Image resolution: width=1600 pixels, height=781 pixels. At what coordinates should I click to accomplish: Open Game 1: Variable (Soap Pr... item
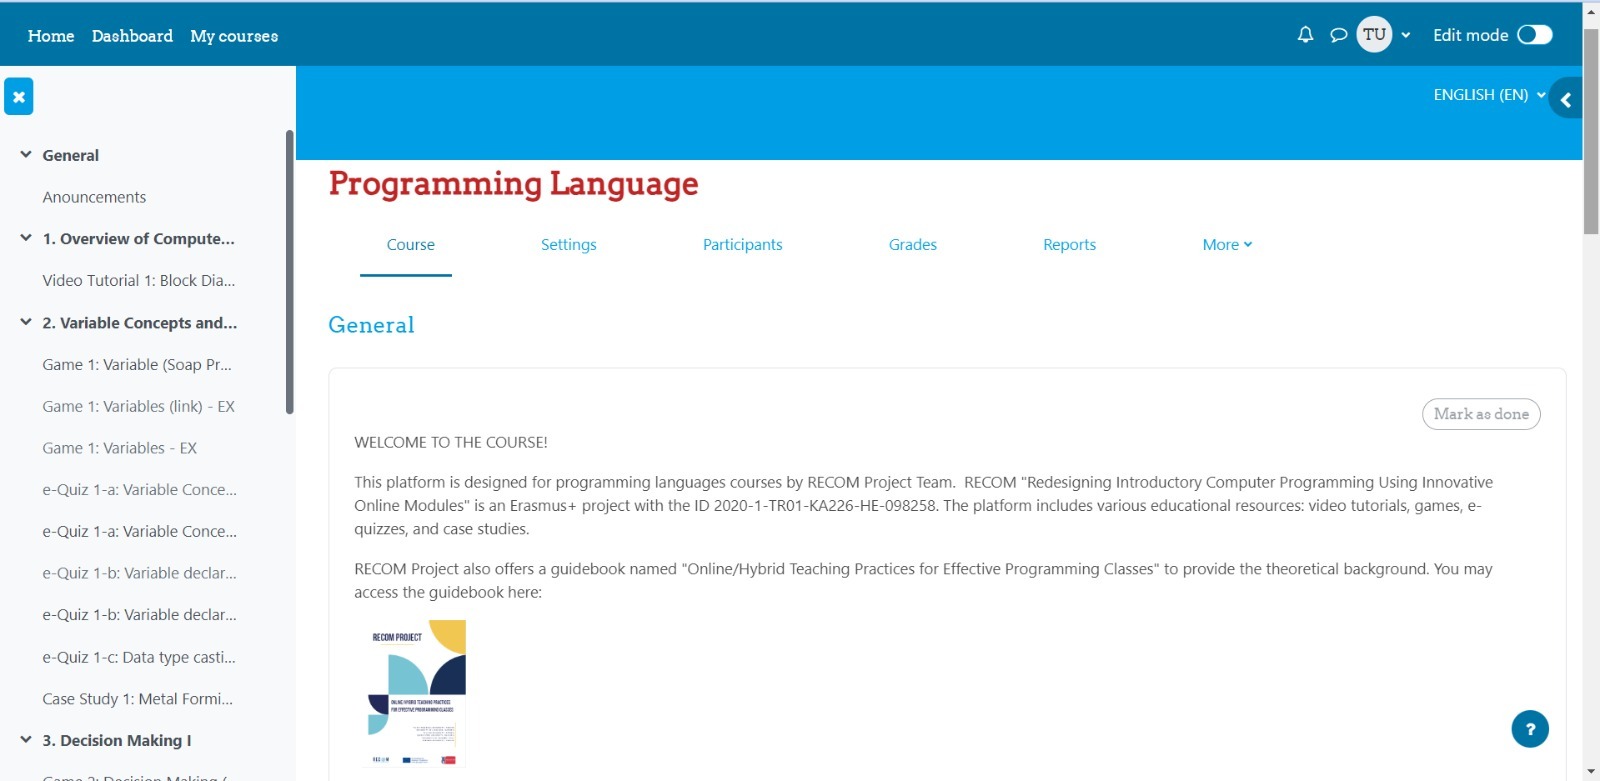pos(137,365)
